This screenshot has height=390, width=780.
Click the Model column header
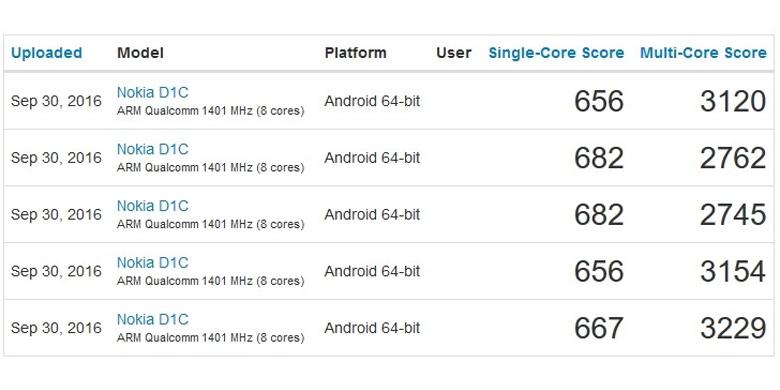pyautogui.click(x=140, y=53)
